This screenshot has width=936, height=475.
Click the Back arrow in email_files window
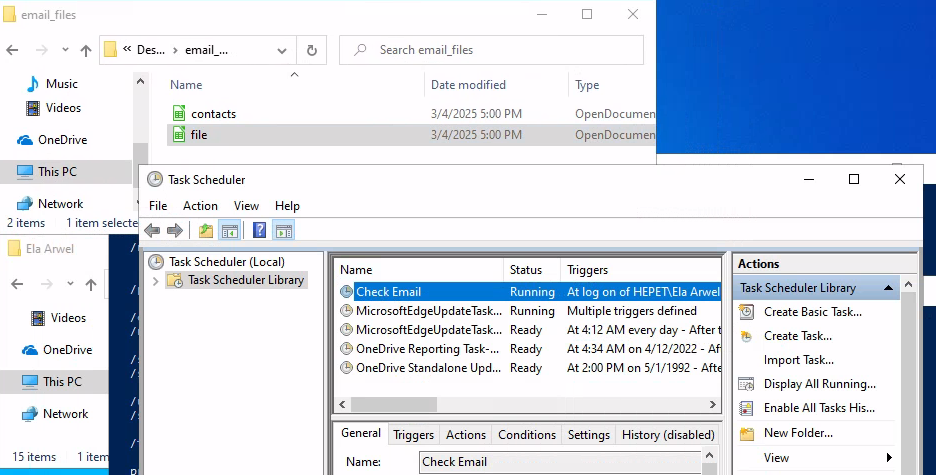point(12,50)
